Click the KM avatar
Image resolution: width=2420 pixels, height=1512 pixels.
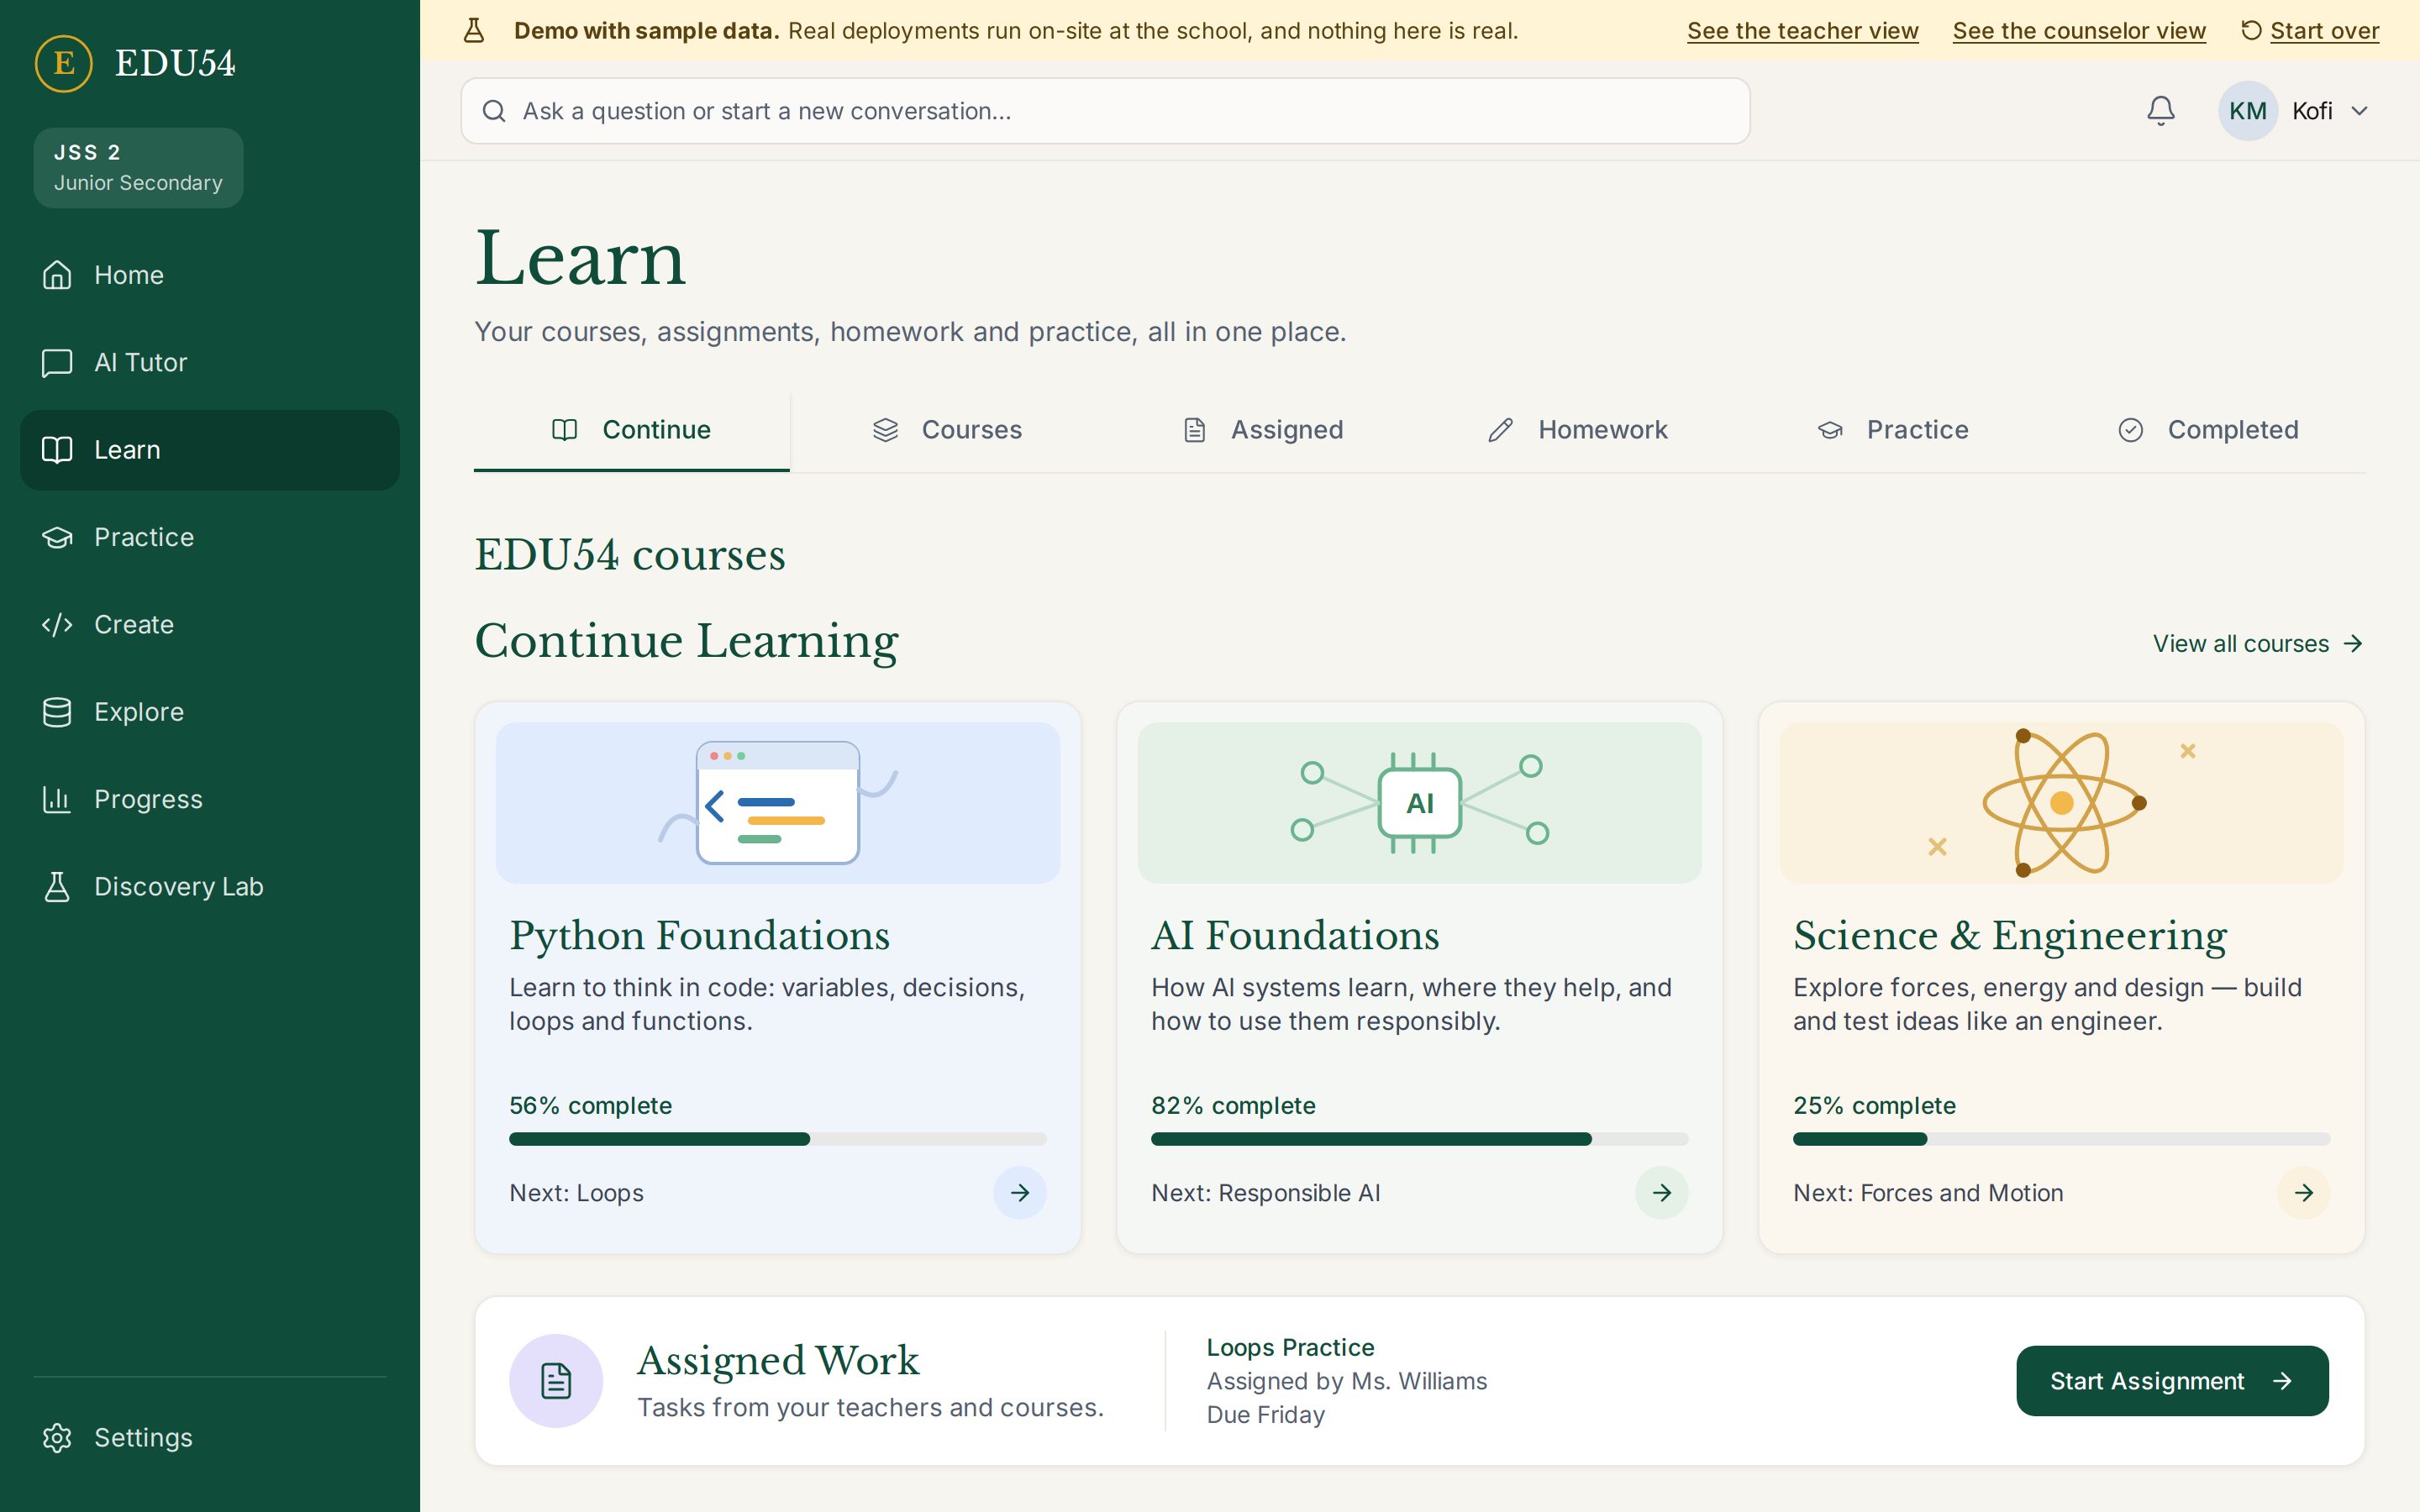(2247, 111)
